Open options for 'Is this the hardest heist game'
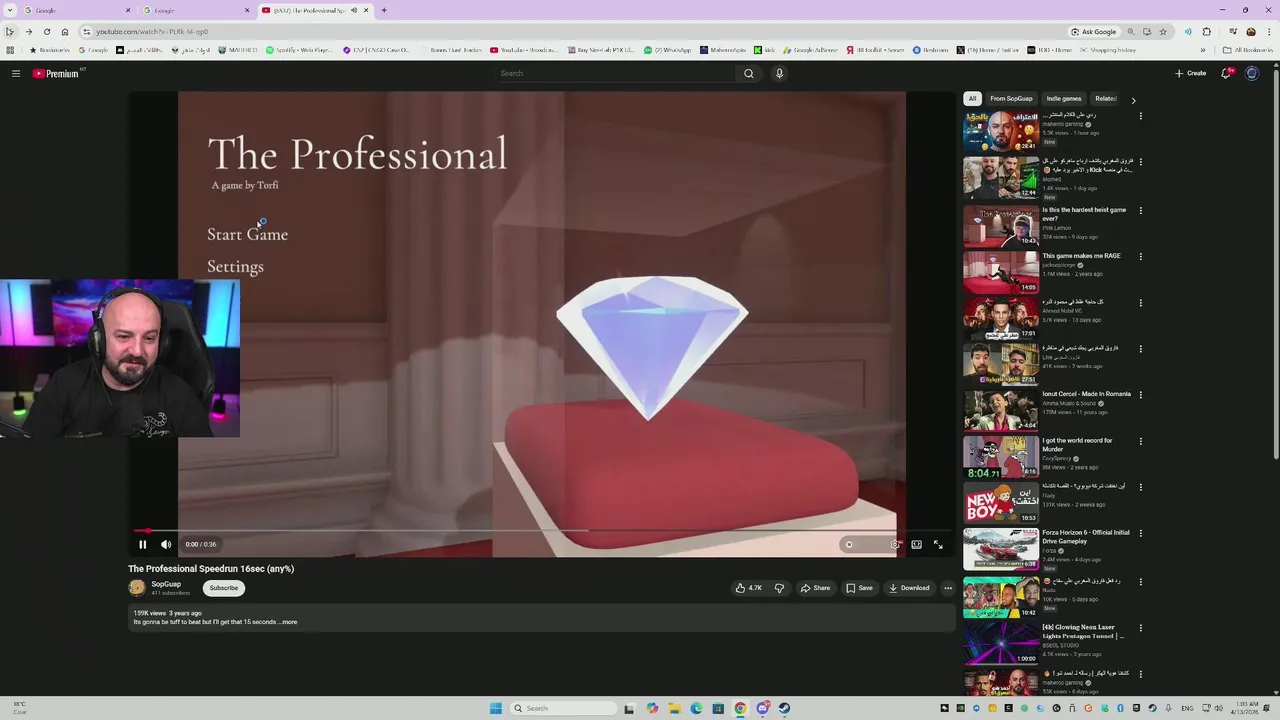The image size is (1280, 720). [x=1140, y=210]
